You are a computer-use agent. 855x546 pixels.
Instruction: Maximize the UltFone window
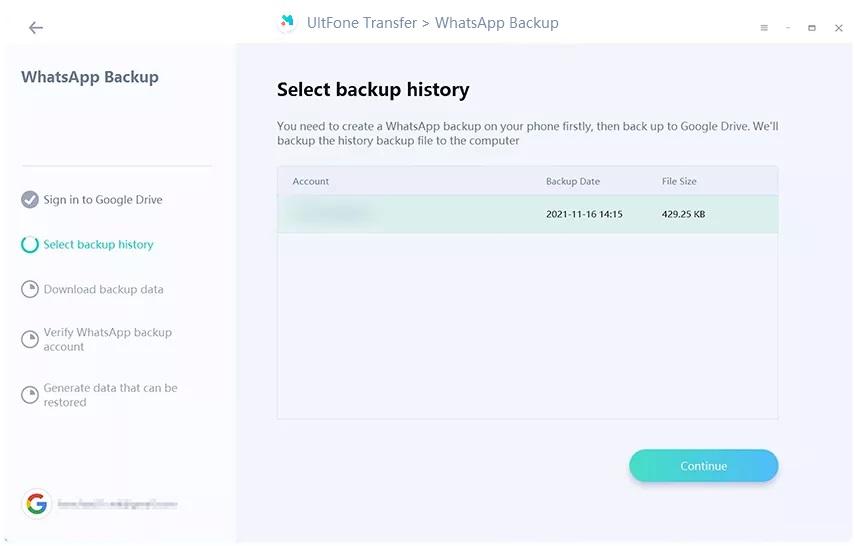pos(812,28)
